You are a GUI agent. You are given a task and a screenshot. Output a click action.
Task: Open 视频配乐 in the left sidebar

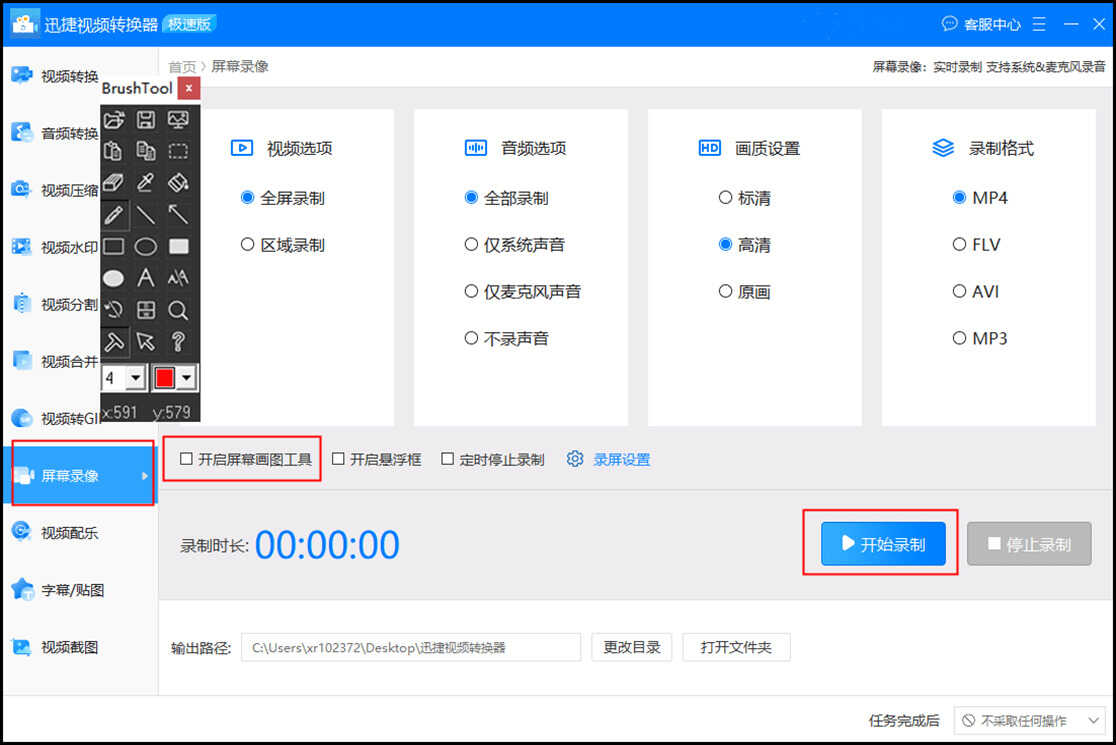click(x=69, y=533)
